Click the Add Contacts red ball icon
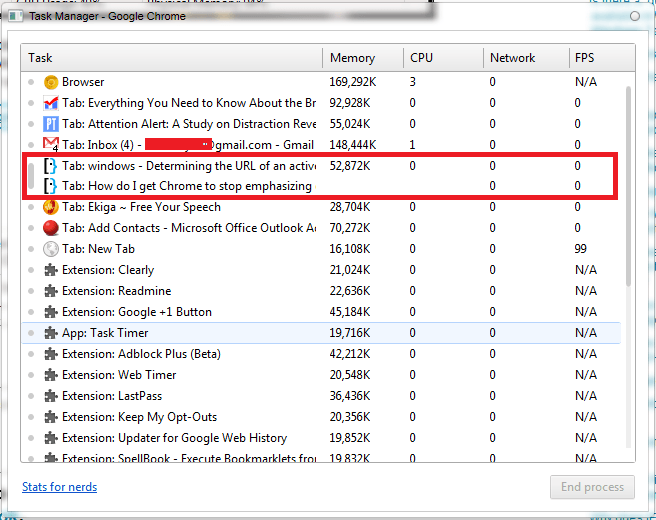Image resolution: width=656 pixels, height=520 pixels. coord(51,228)
